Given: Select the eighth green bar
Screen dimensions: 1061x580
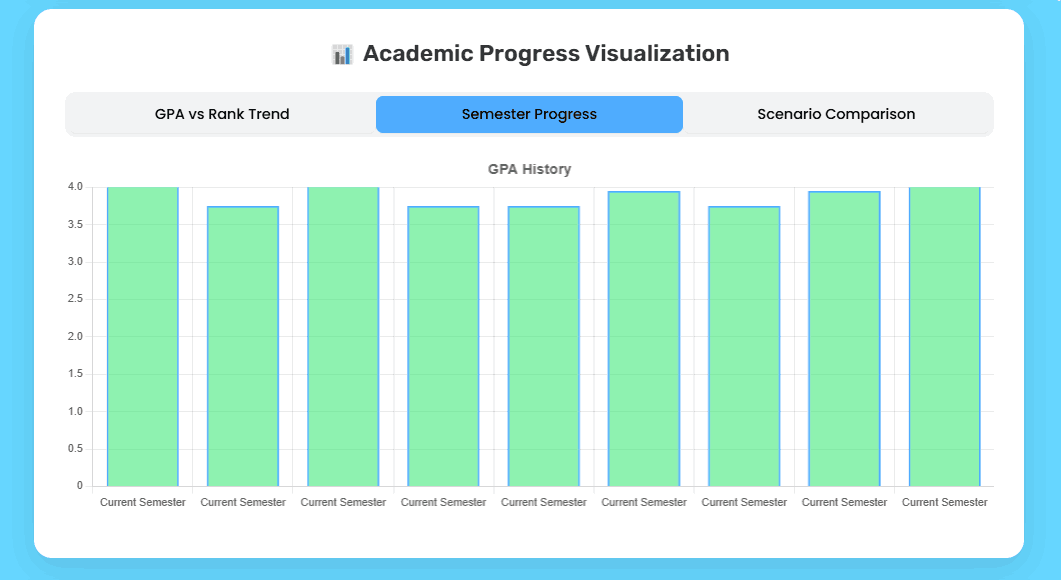Looking at the screenshot, I should [x=844, y=340].
